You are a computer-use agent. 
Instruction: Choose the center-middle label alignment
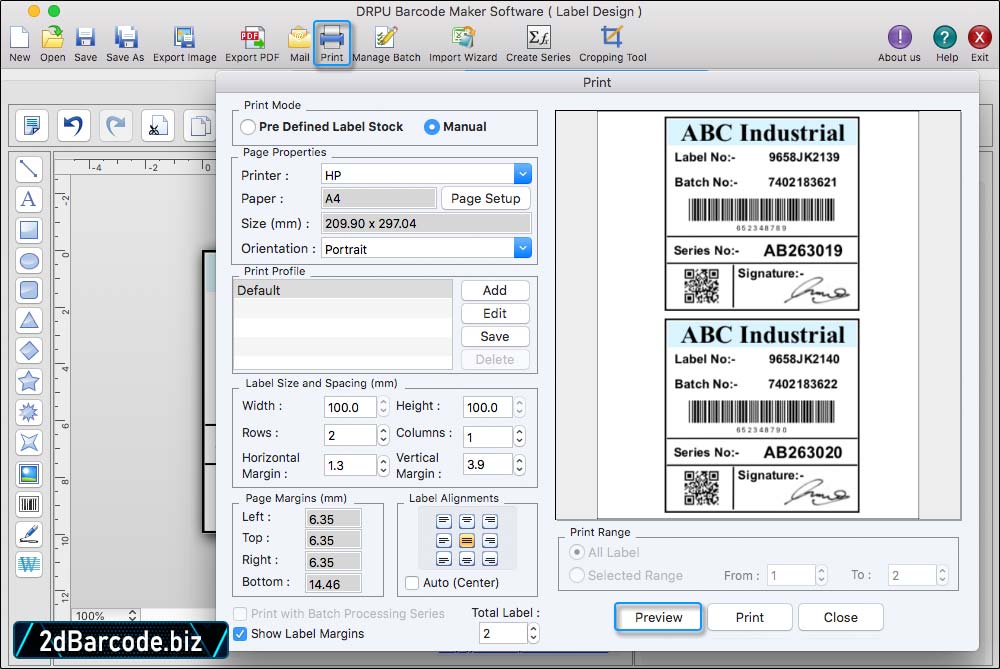click(x=467, y=541)
